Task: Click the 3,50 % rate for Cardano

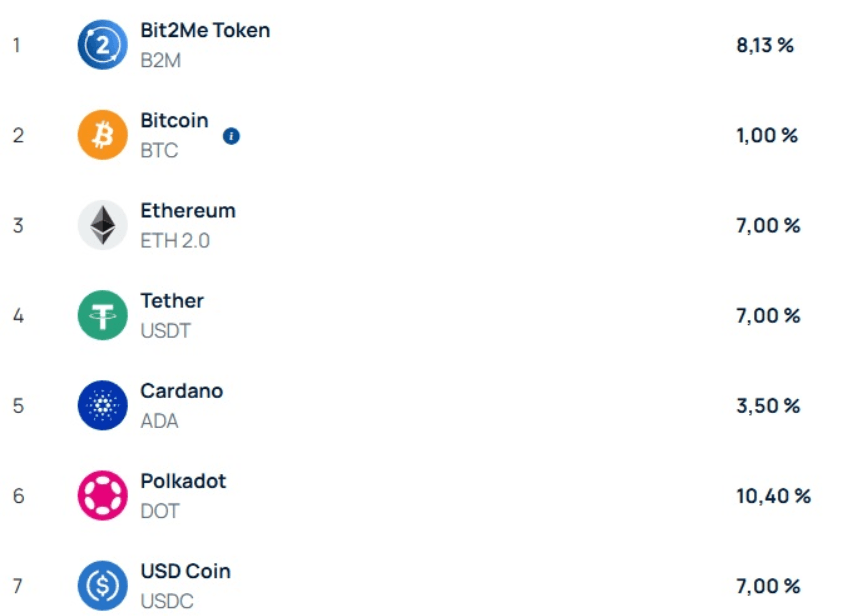Action: point(768,406)
